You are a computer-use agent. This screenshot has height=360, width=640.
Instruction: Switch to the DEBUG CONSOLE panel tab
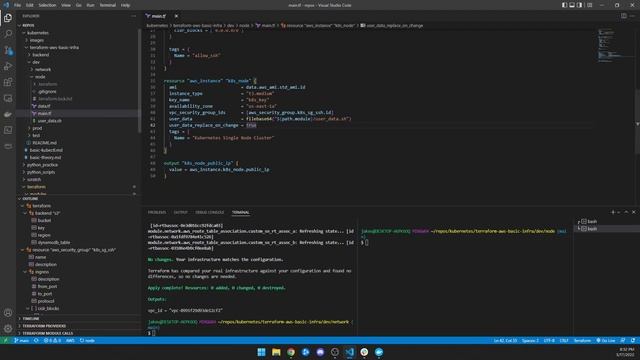coord(209,212)
